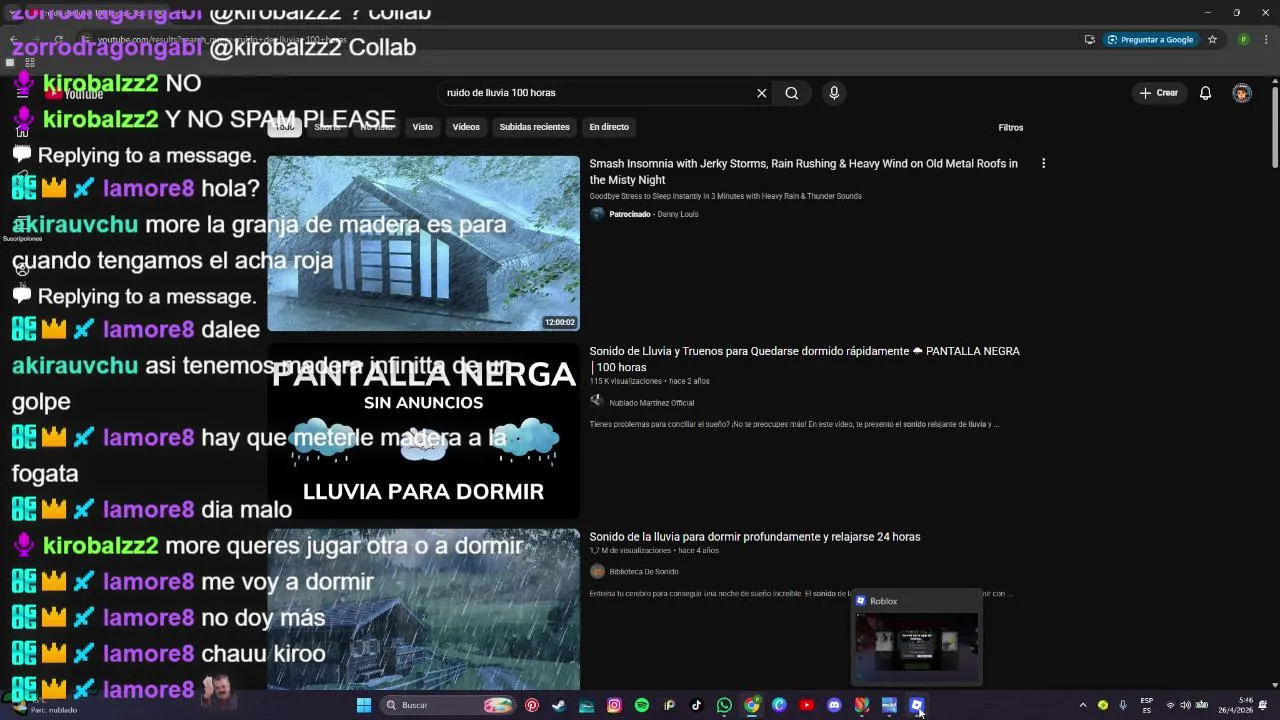Open Spotify from the taskbar
This screenshot has width=1280, height=720.
click(642, 705)
